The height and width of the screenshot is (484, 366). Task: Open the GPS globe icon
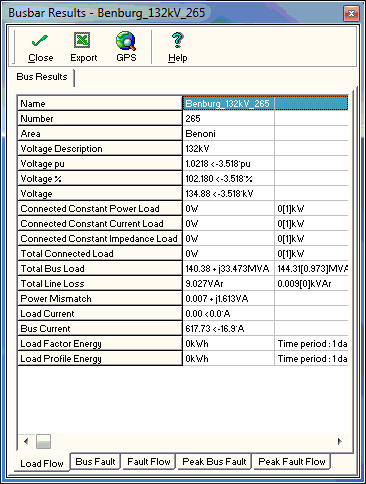[126, 40]
